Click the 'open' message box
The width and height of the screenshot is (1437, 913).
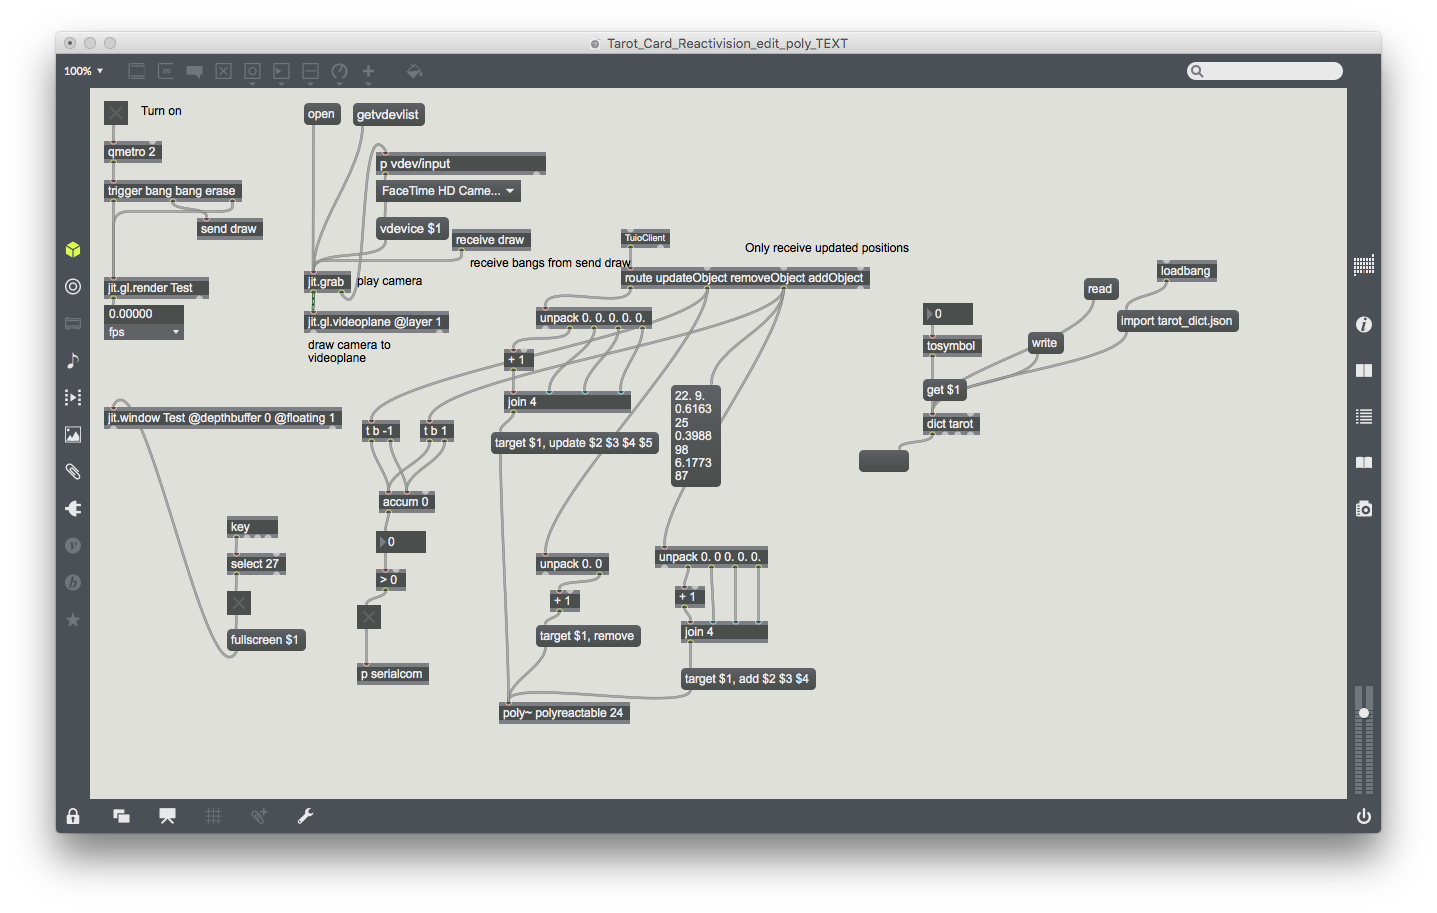pyautogui.click(x=322, y=115)
